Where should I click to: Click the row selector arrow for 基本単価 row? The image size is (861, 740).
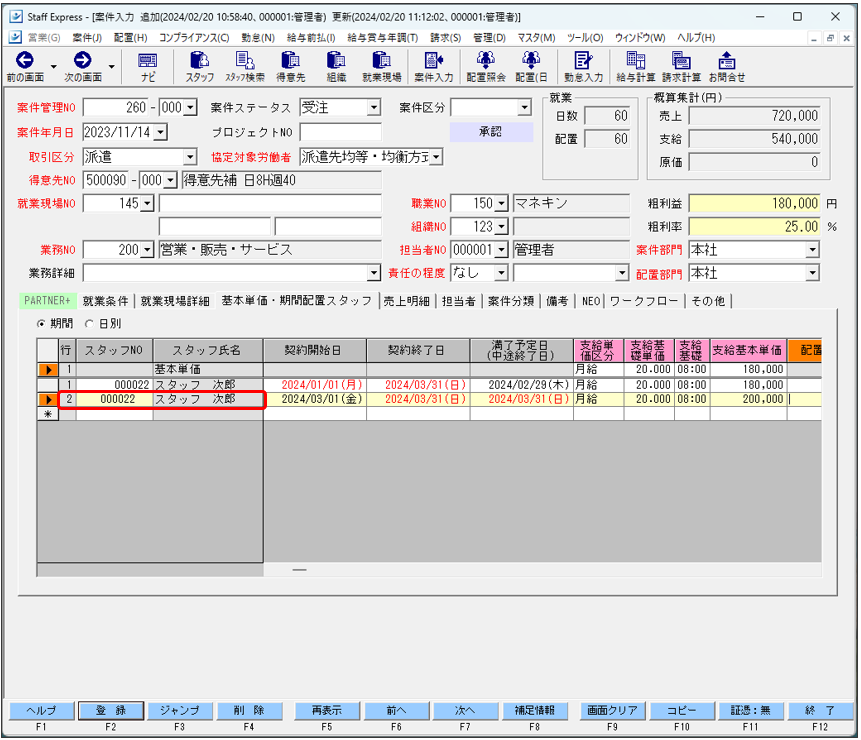point(48,369)
